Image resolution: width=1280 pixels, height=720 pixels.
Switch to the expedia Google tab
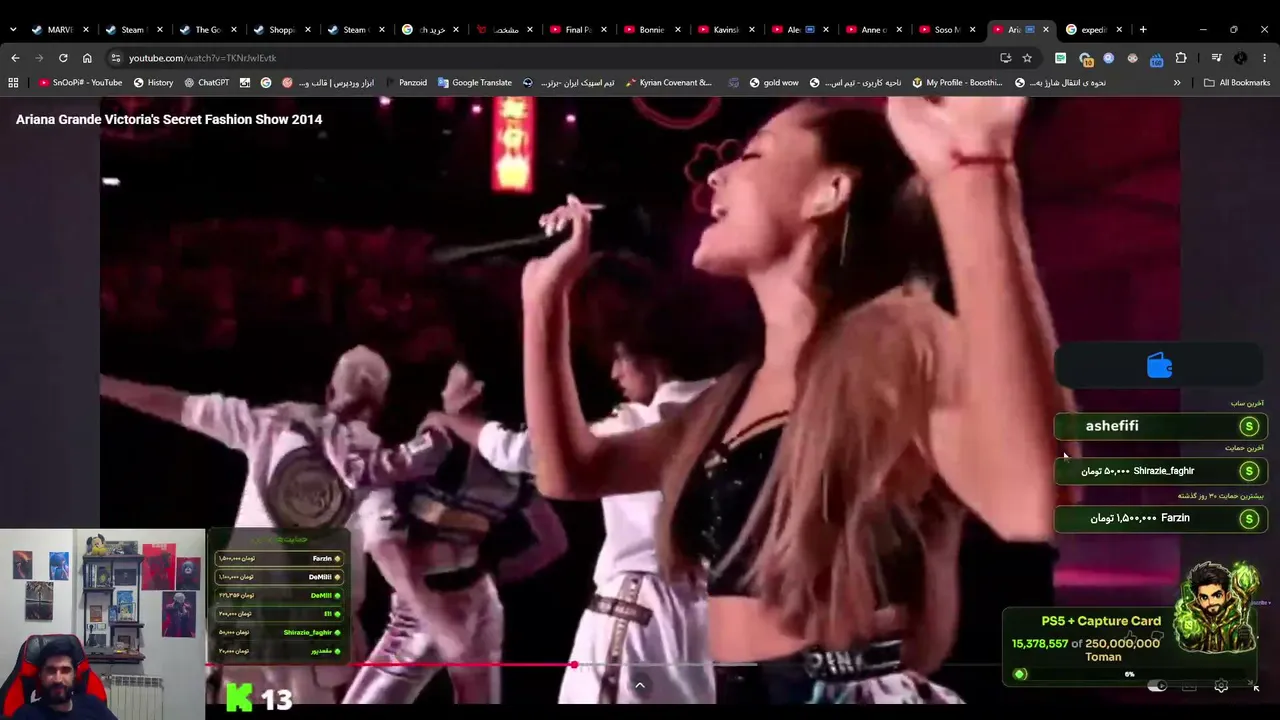click(1095, 30)
